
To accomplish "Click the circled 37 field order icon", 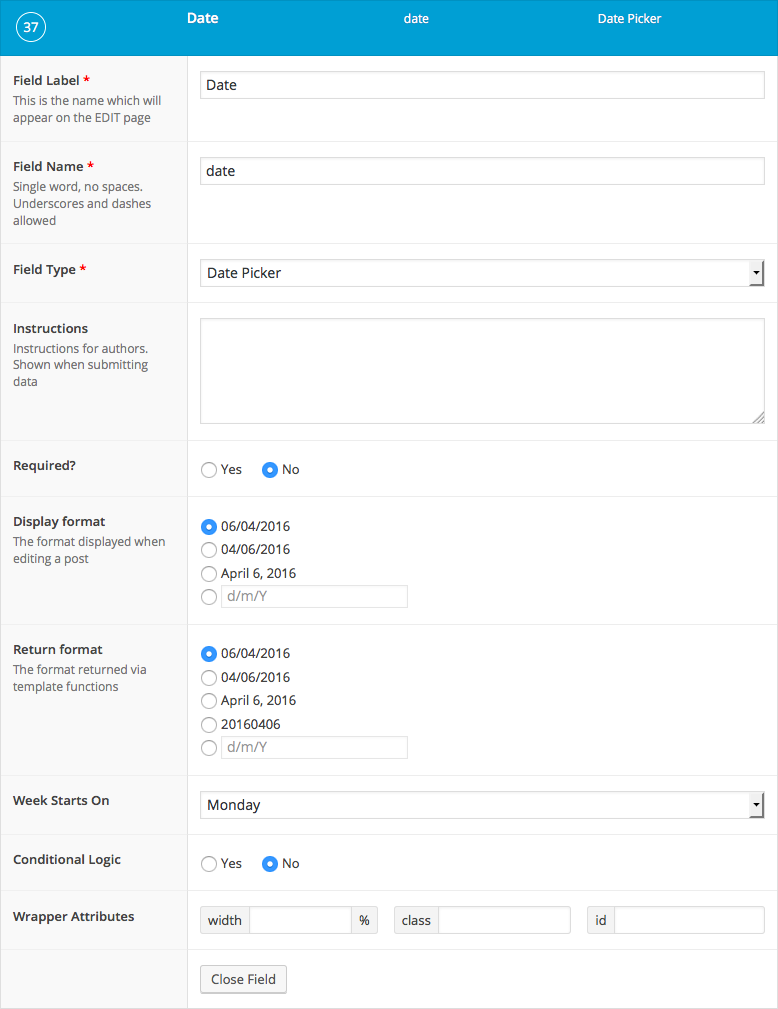I will tap(31, 27).
